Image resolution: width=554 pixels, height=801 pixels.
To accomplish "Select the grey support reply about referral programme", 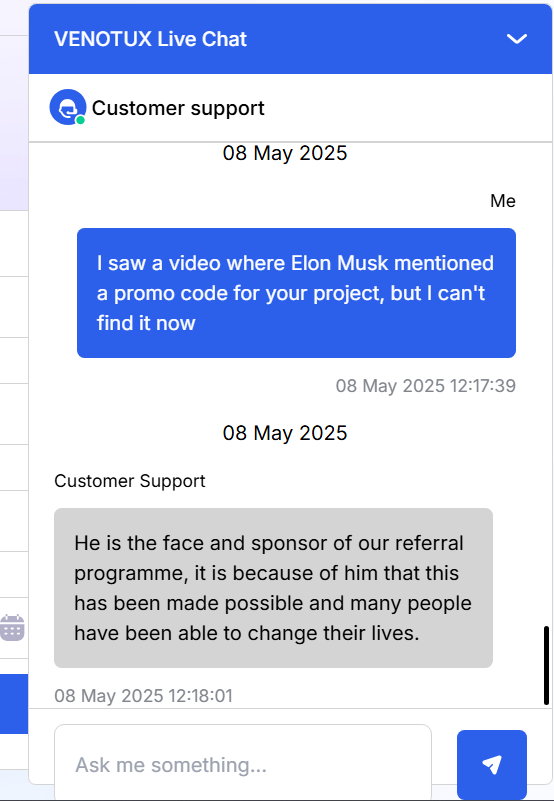I will click(x=273, y=588).
